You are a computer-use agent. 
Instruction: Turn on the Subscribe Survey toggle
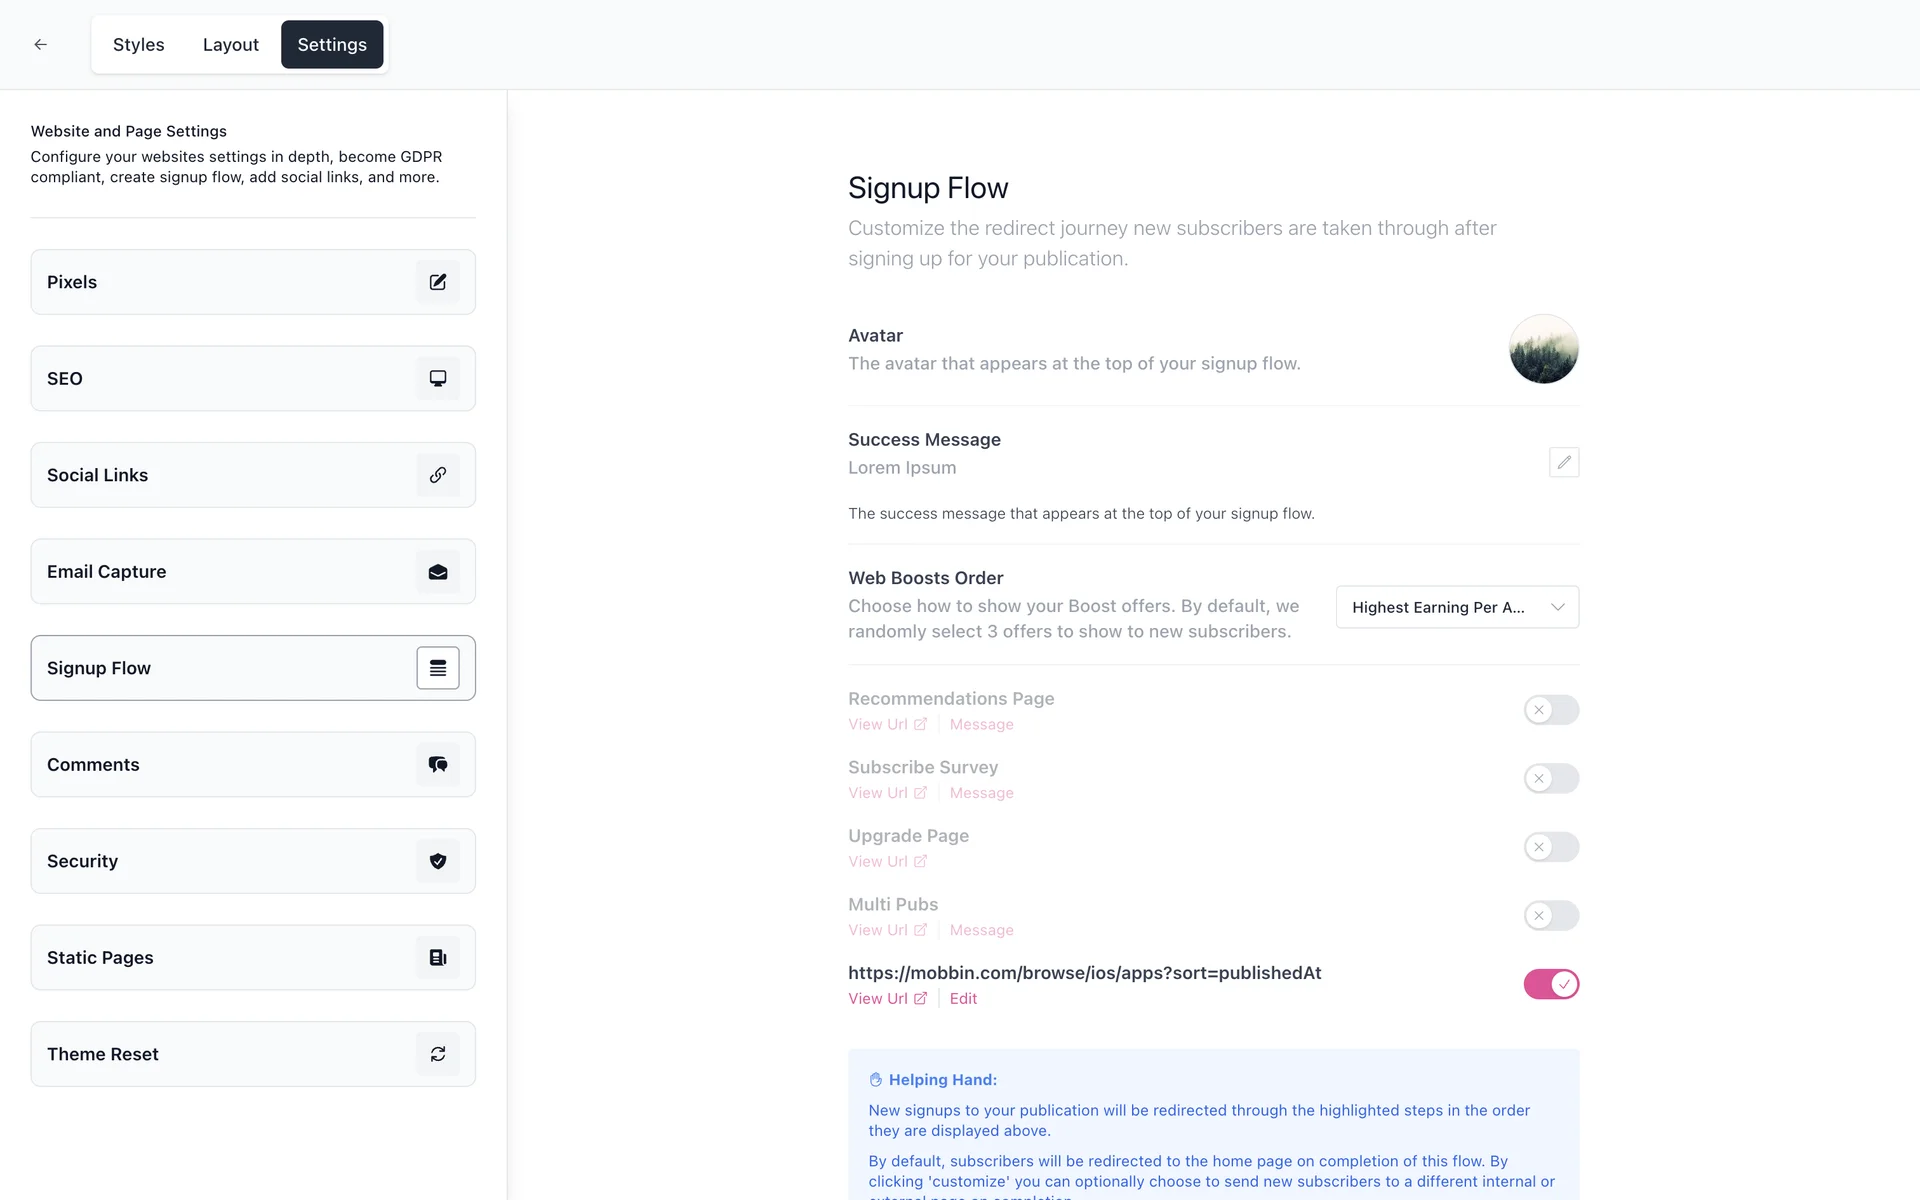pyautogui.click(x=1551, y=779)
